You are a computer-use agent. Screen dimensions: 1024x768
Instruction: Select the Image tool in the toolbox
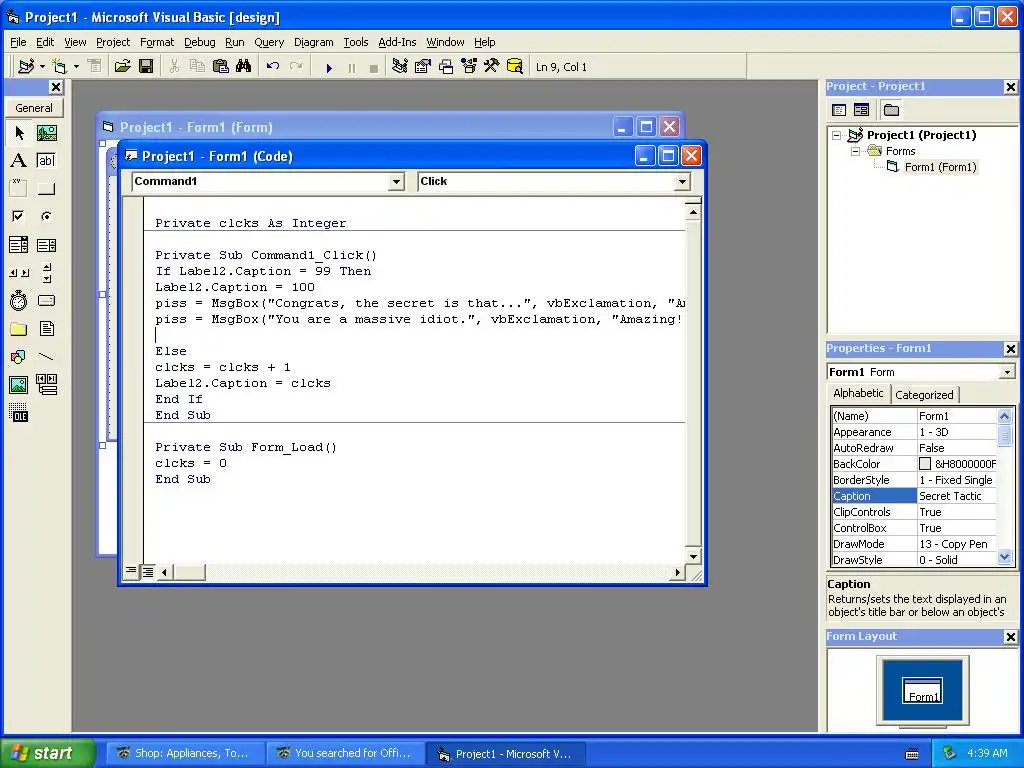(x=19, y=385)
